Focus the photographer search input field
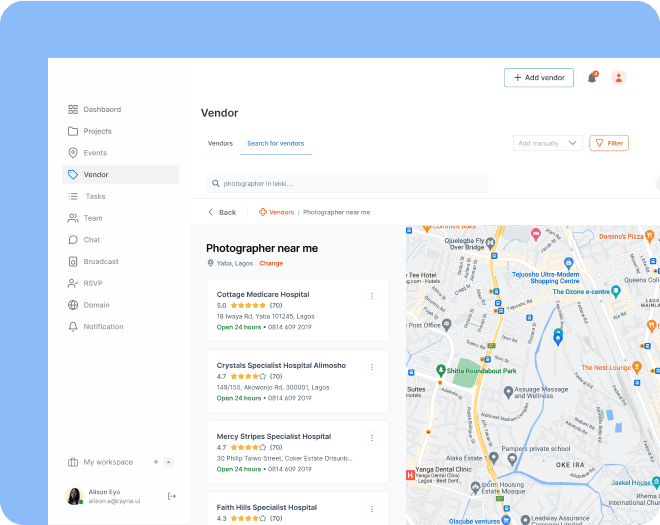 [x=347, y=184]
